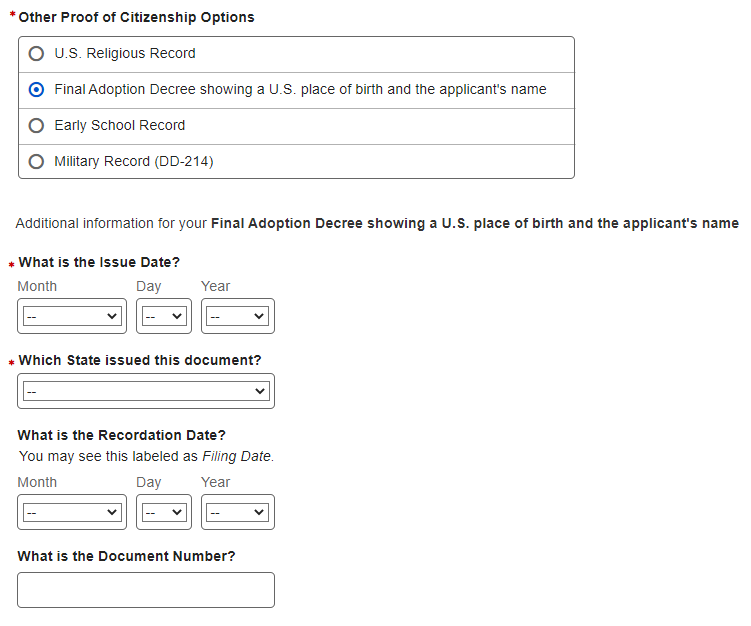
Task: Open the Issue Date Month dropdown
Action: (70, 316)
